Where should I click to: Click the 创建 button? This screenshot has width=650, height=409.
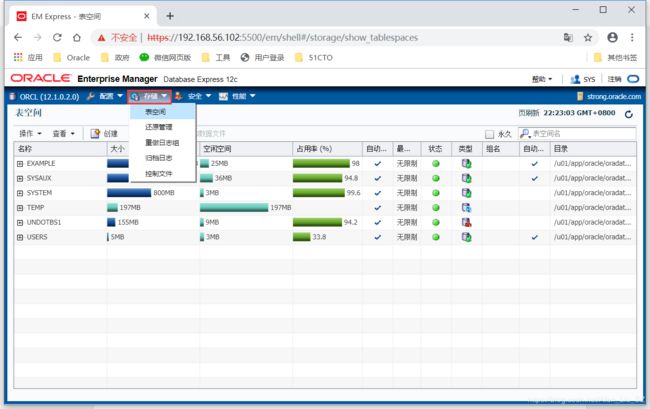click(x=104, y=133)
